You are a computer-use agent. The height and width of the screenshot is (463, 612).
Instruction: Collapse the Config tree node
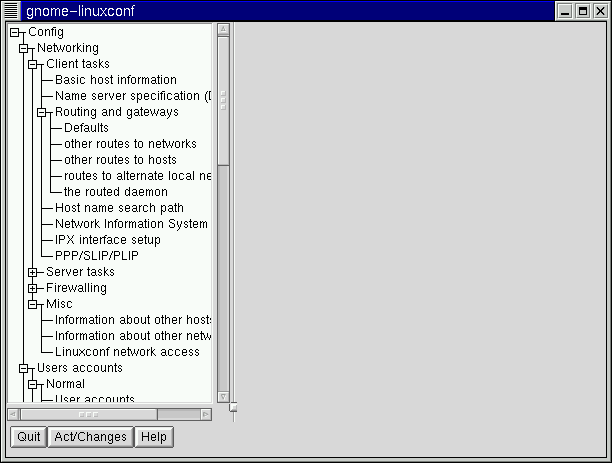(x=14, y=32)
